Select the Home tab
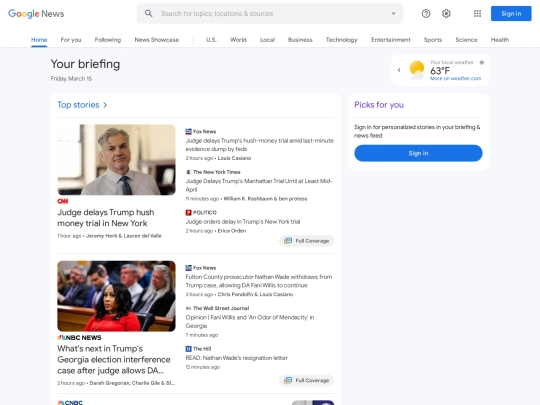This screenshot has height=405, width=540. tap(39, 40)
